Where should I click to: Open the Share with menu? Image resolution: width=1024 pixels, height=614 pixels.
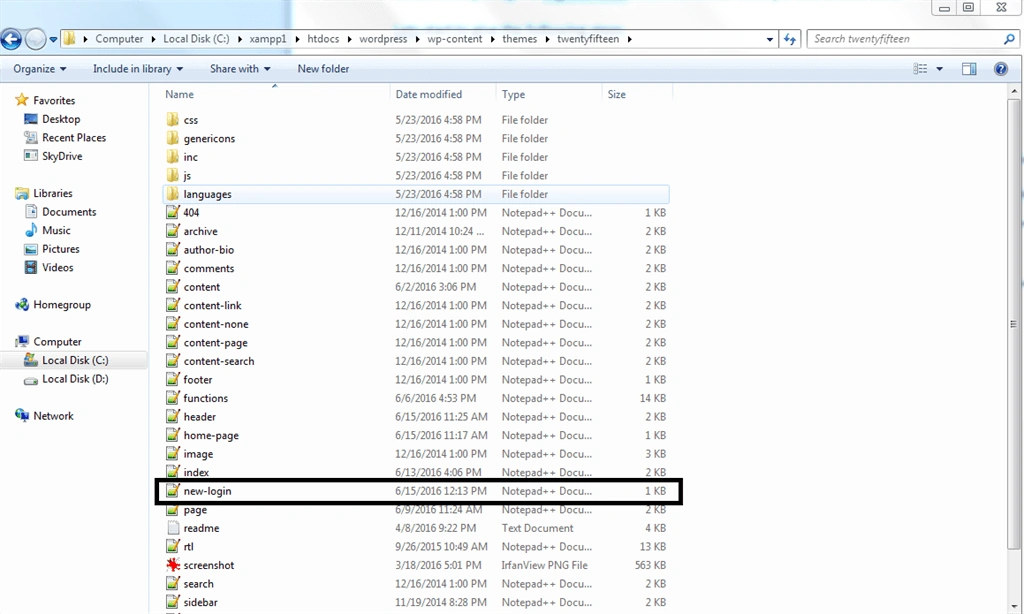click(x=240, y=69)
